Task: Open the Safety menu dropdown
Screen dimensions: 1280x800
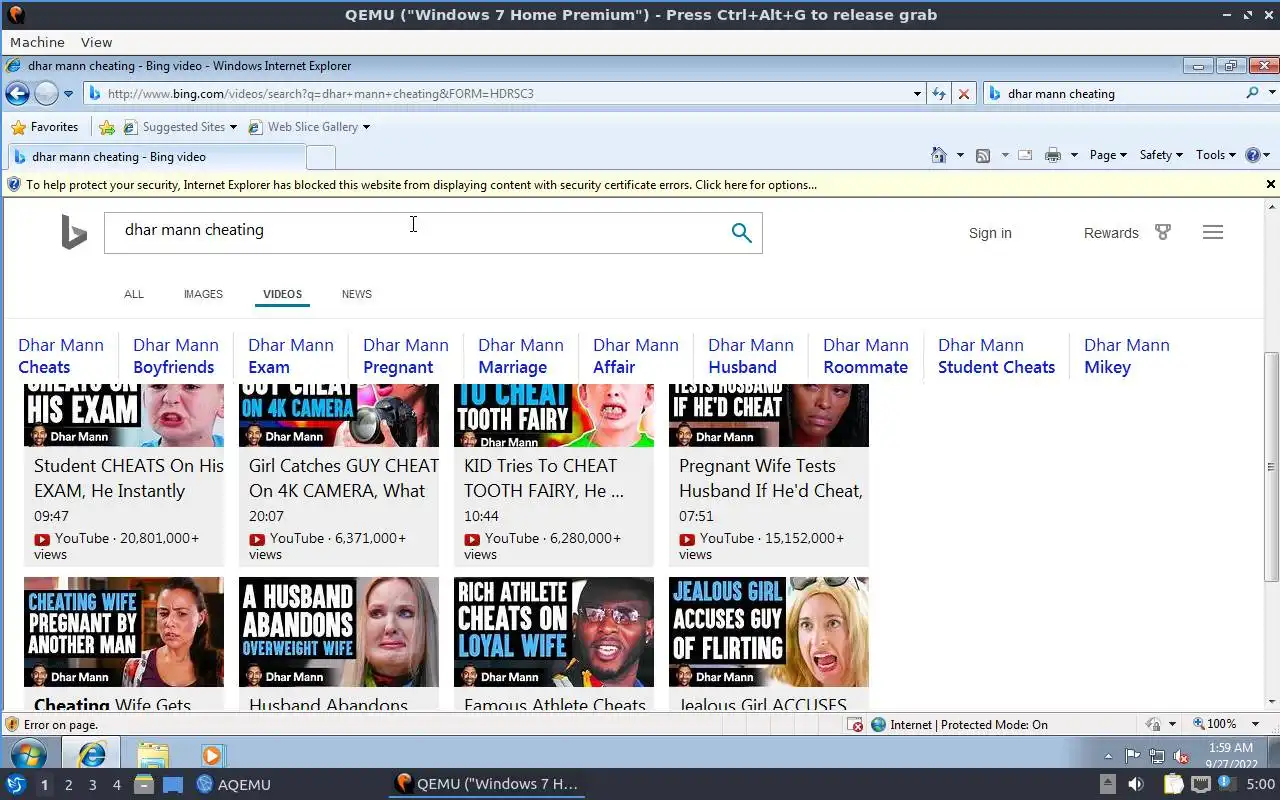Action: 1161,155
